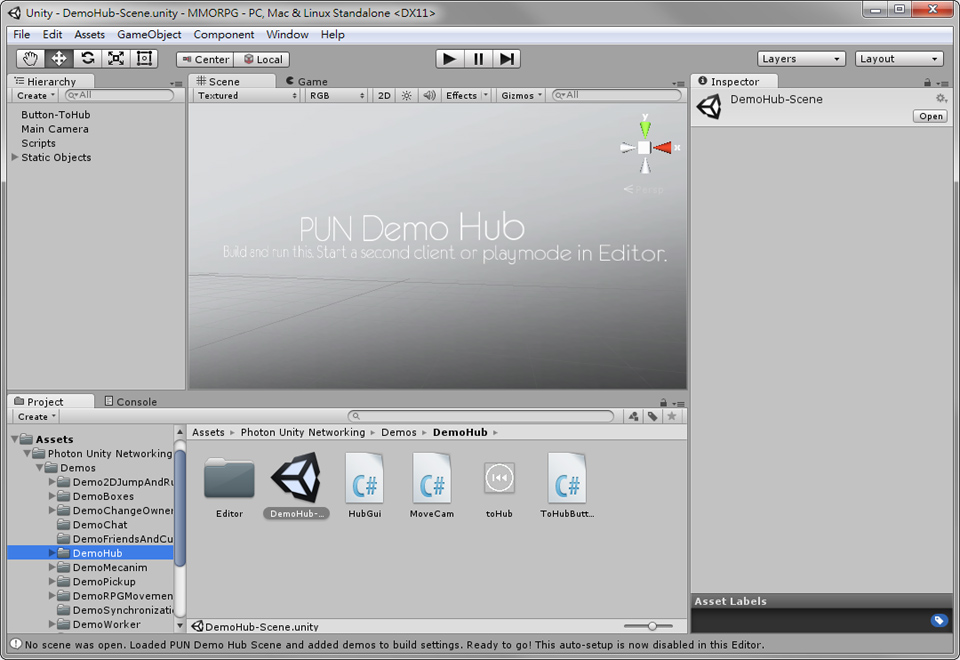Select the Rect transform tool
Image resolution: width=960 pixels, height=660 pixels.
[x=144, y=58]
